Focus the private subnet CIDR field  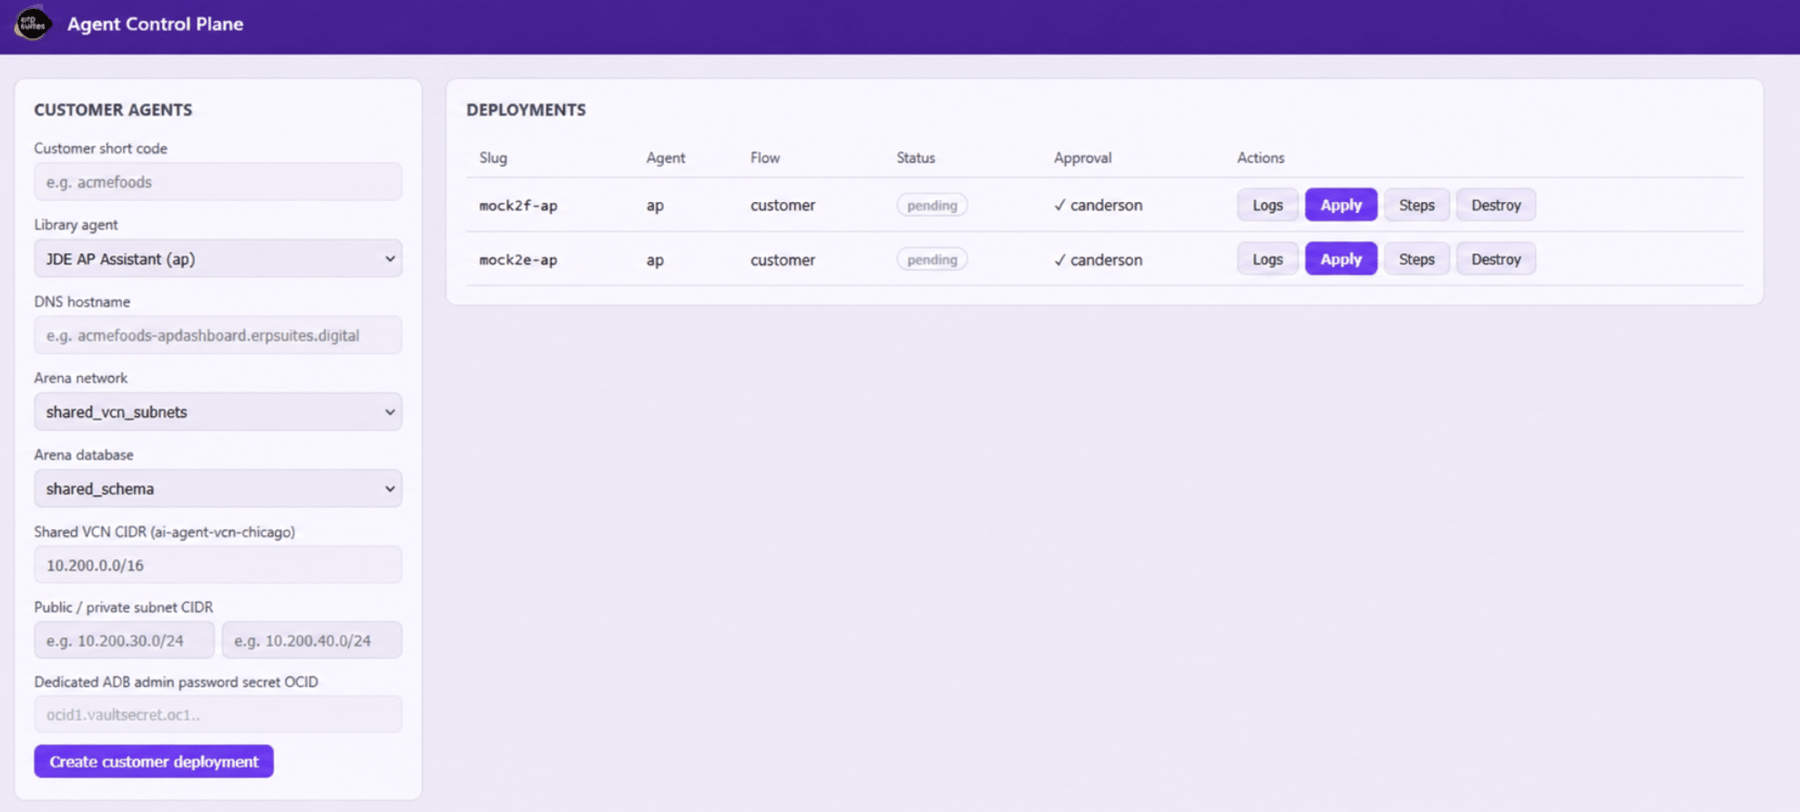312,640
